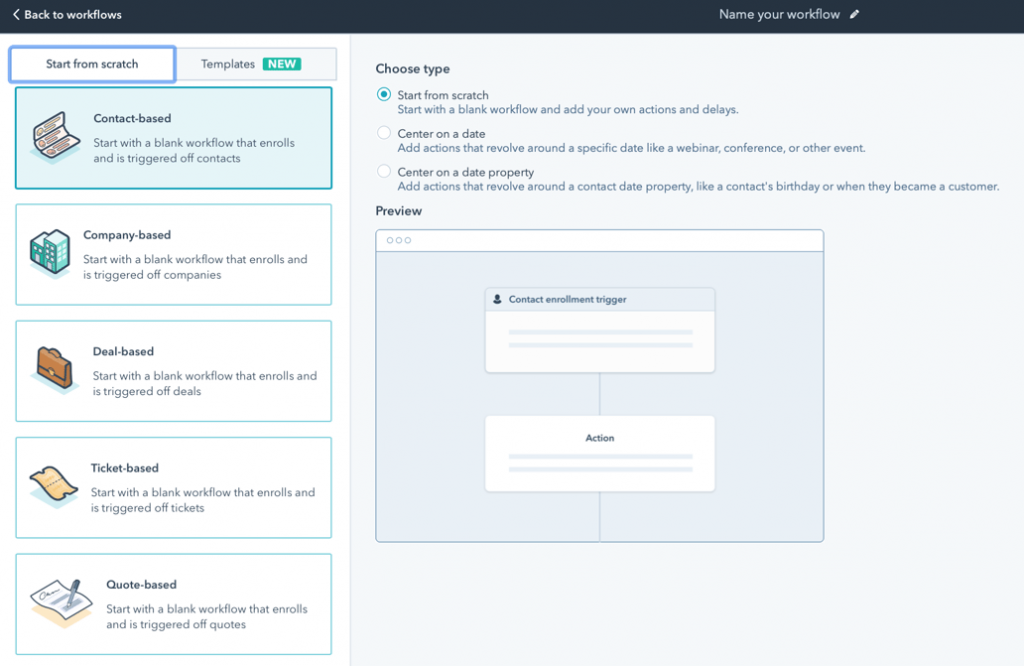Click the Action box in the preview
This screenshot has height=666, width=1024.
click(x=600, y=452)
